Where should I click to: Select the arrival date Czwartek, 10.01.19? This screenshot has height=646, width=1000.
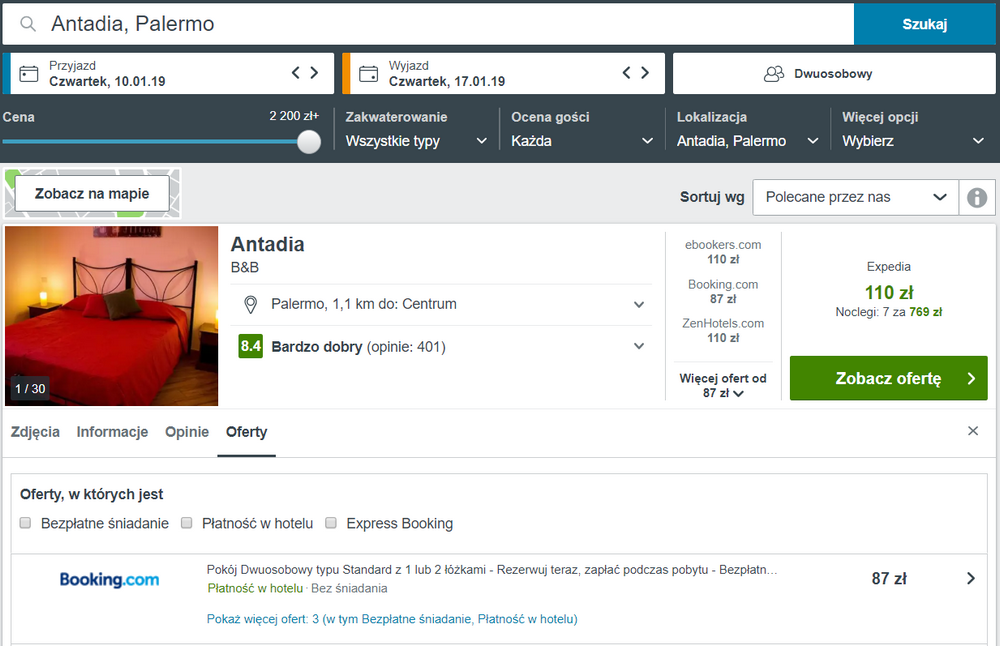[107, 82]
